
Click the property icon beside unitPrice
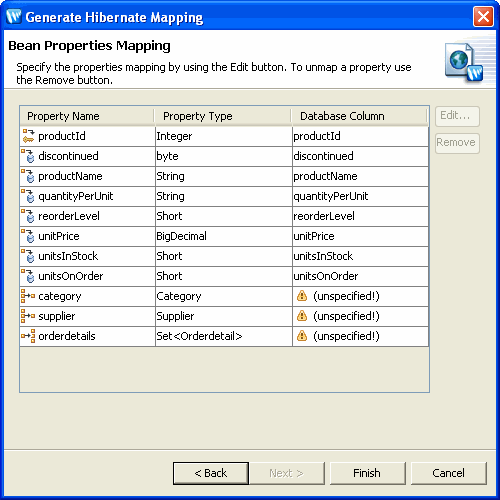tap(28, 236)
